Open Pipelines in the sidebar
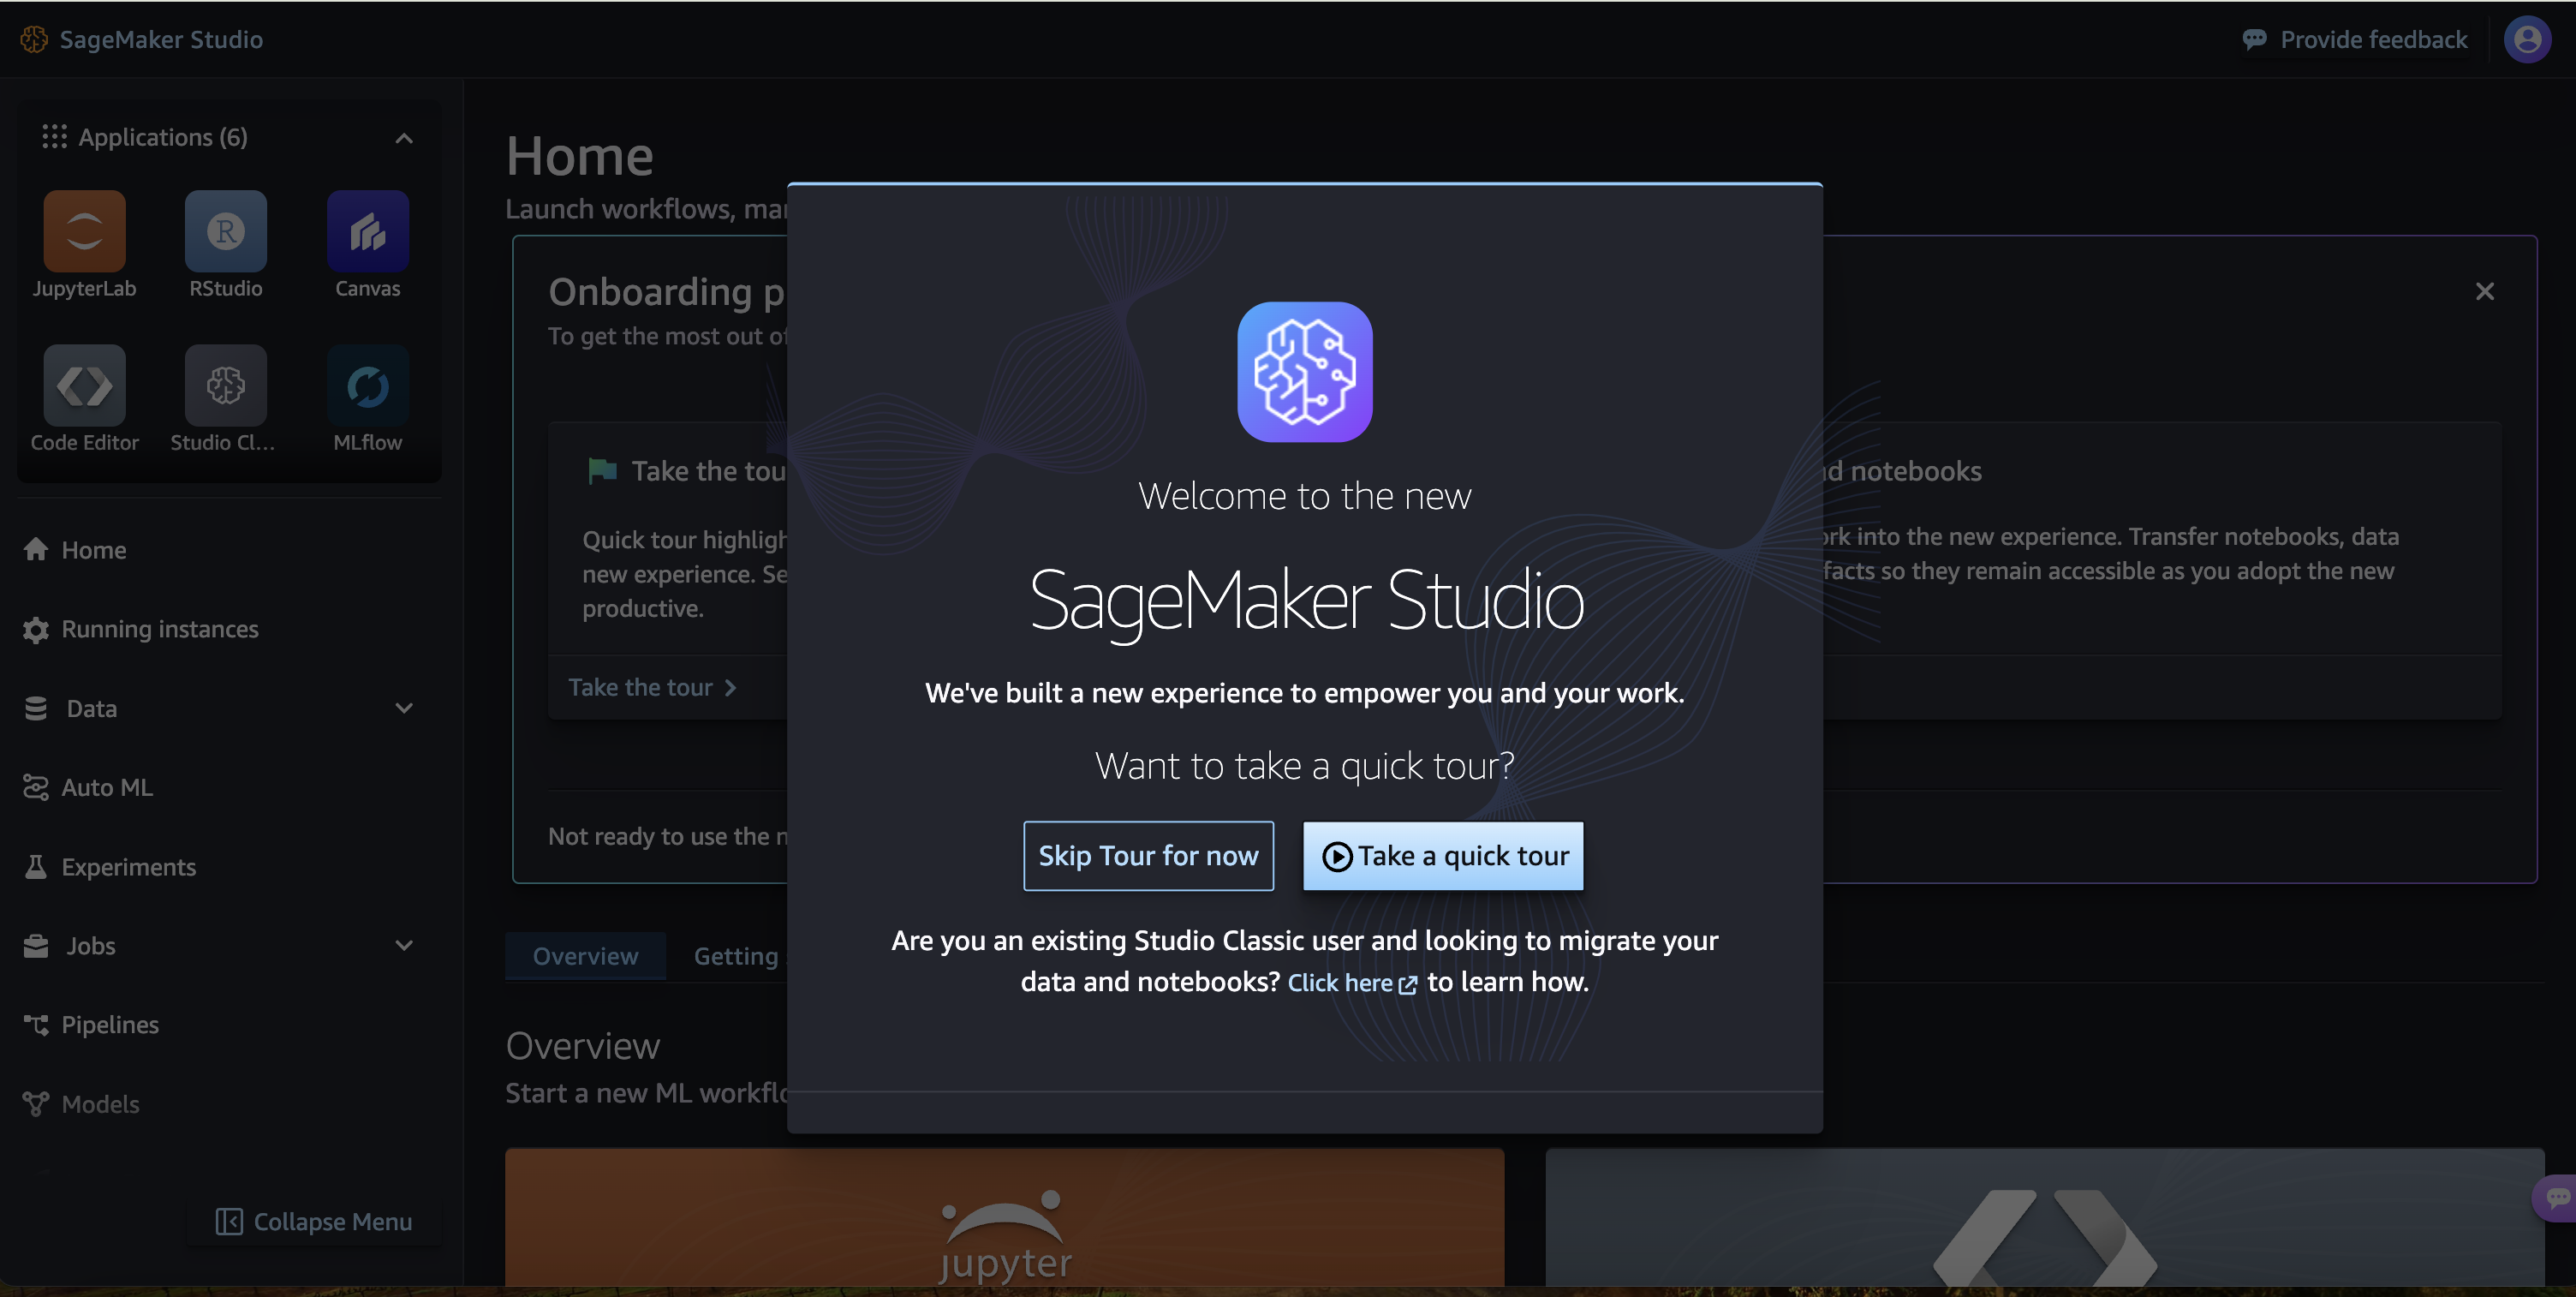 [110, 1025]
